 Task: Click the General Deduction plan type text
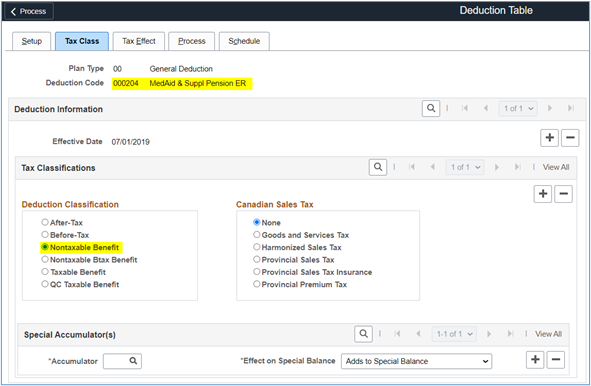(181, 69)
